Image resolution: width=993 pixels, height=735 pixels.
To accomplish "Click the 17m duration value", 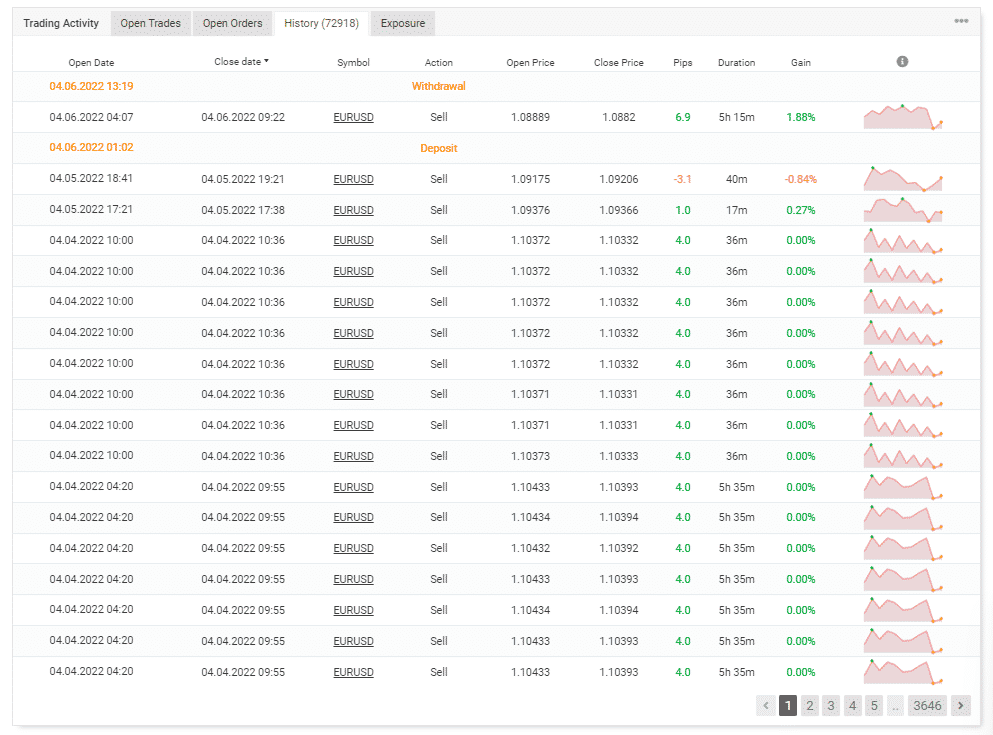I will pyautogui.click(x=737, y=210).
